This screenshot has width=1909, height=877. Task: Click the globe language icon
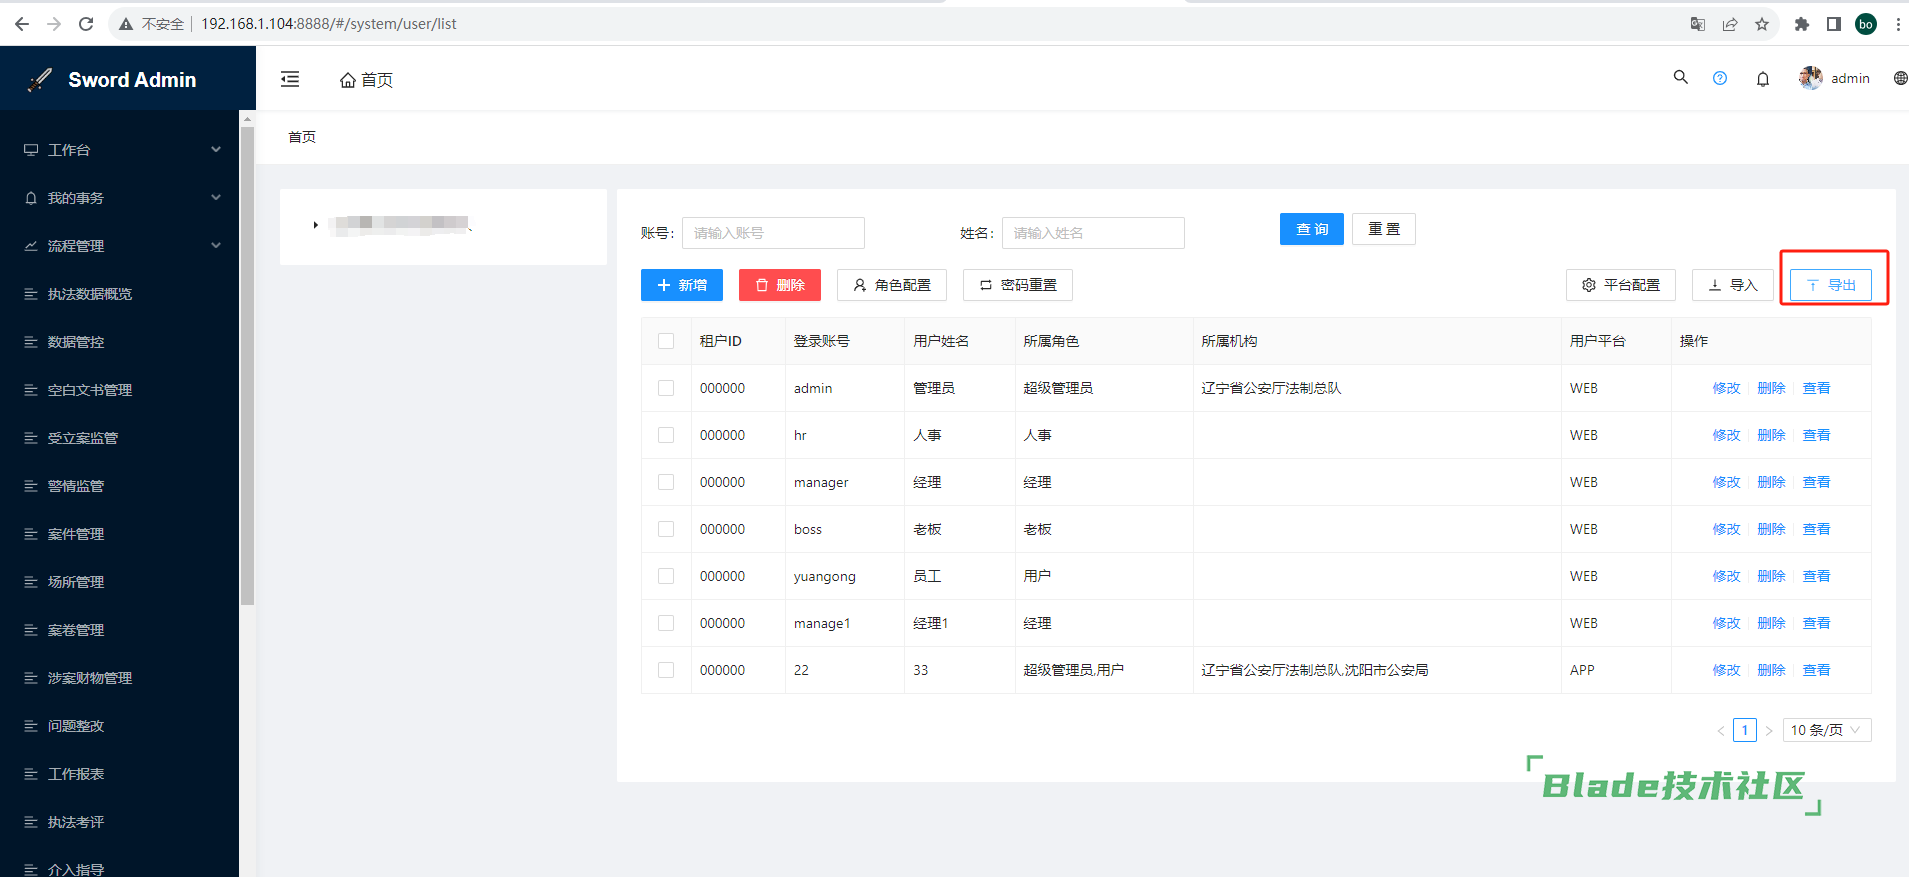point(1900,78)
